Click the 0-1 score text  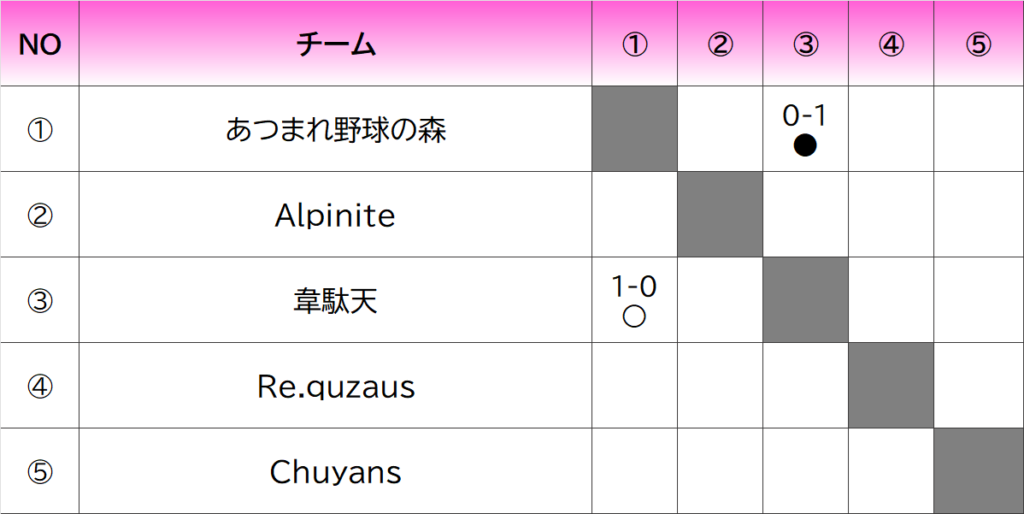click(x=805, y=115)
